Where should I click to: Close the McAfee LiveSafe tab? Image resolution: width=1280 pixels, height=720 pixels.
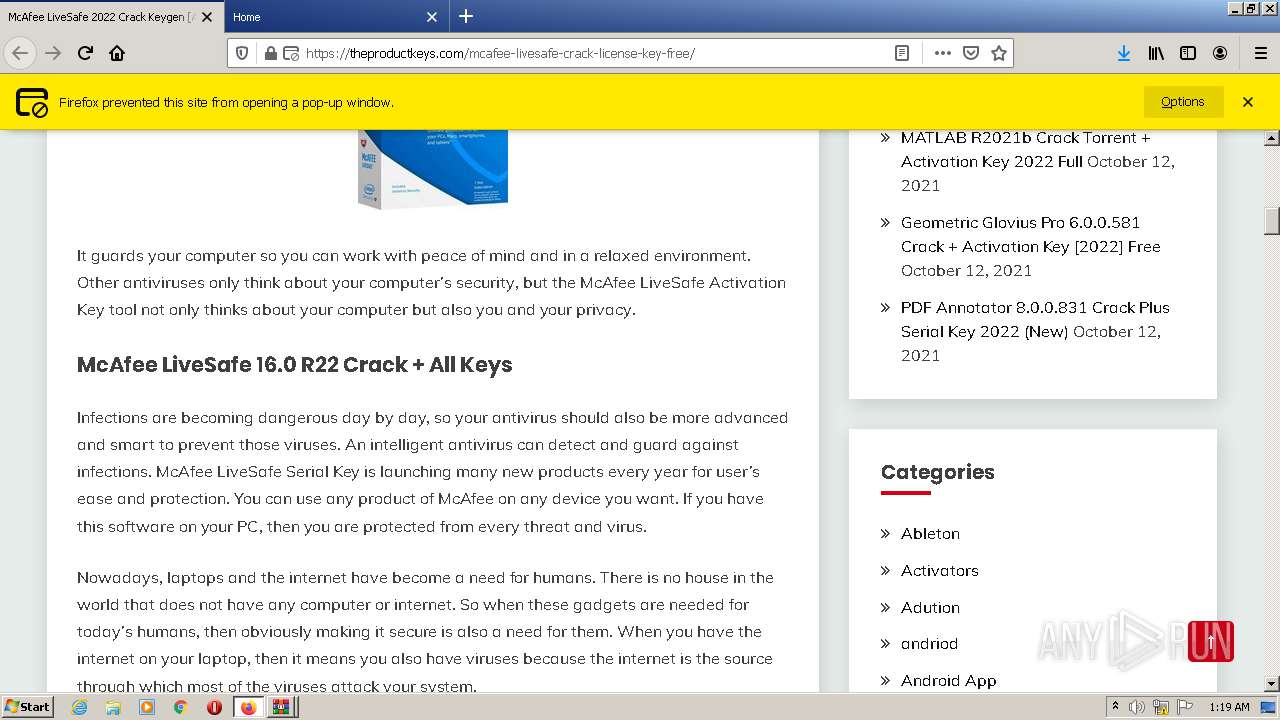207,17
